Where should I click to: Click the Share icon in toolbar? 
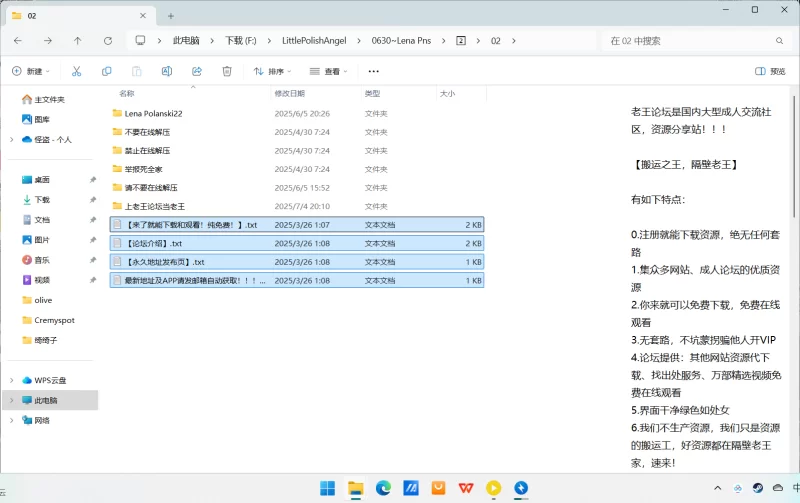[x=197, y=71]
